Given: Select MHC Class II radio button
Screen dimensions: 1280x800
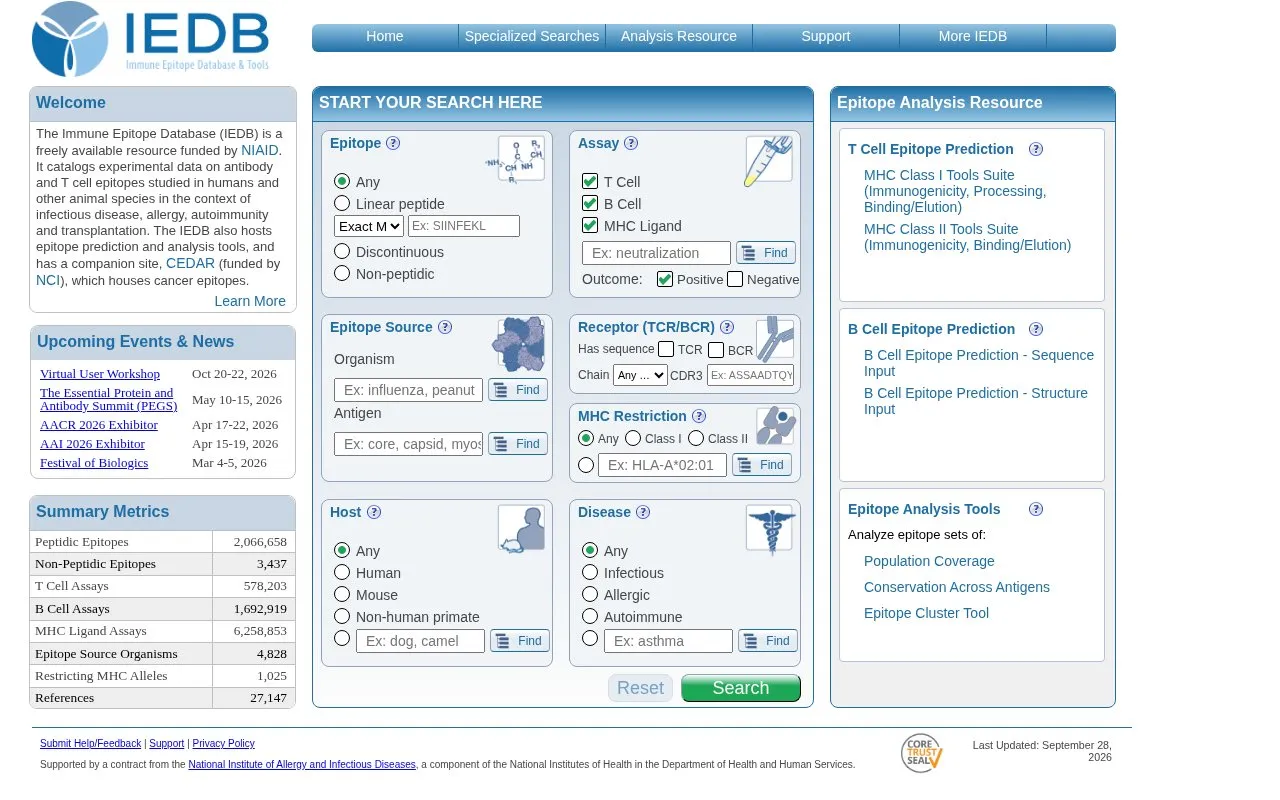Looking at the screenshot, I should click(696, 438).
